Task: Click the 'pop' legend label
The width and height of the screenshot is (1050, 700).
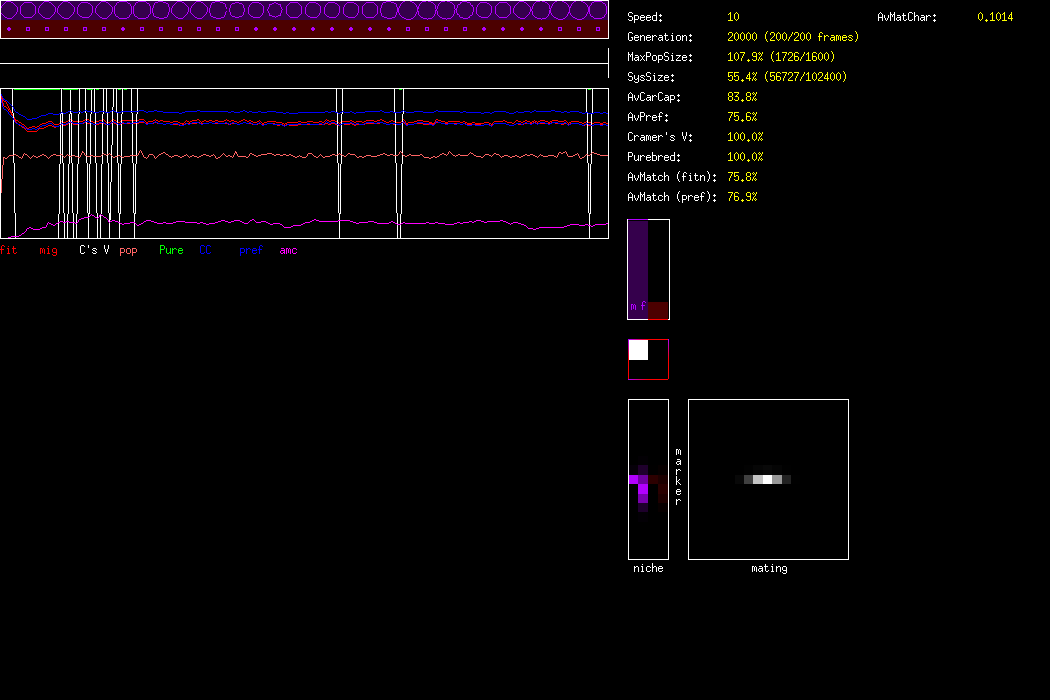Action: tap(128, 250)
